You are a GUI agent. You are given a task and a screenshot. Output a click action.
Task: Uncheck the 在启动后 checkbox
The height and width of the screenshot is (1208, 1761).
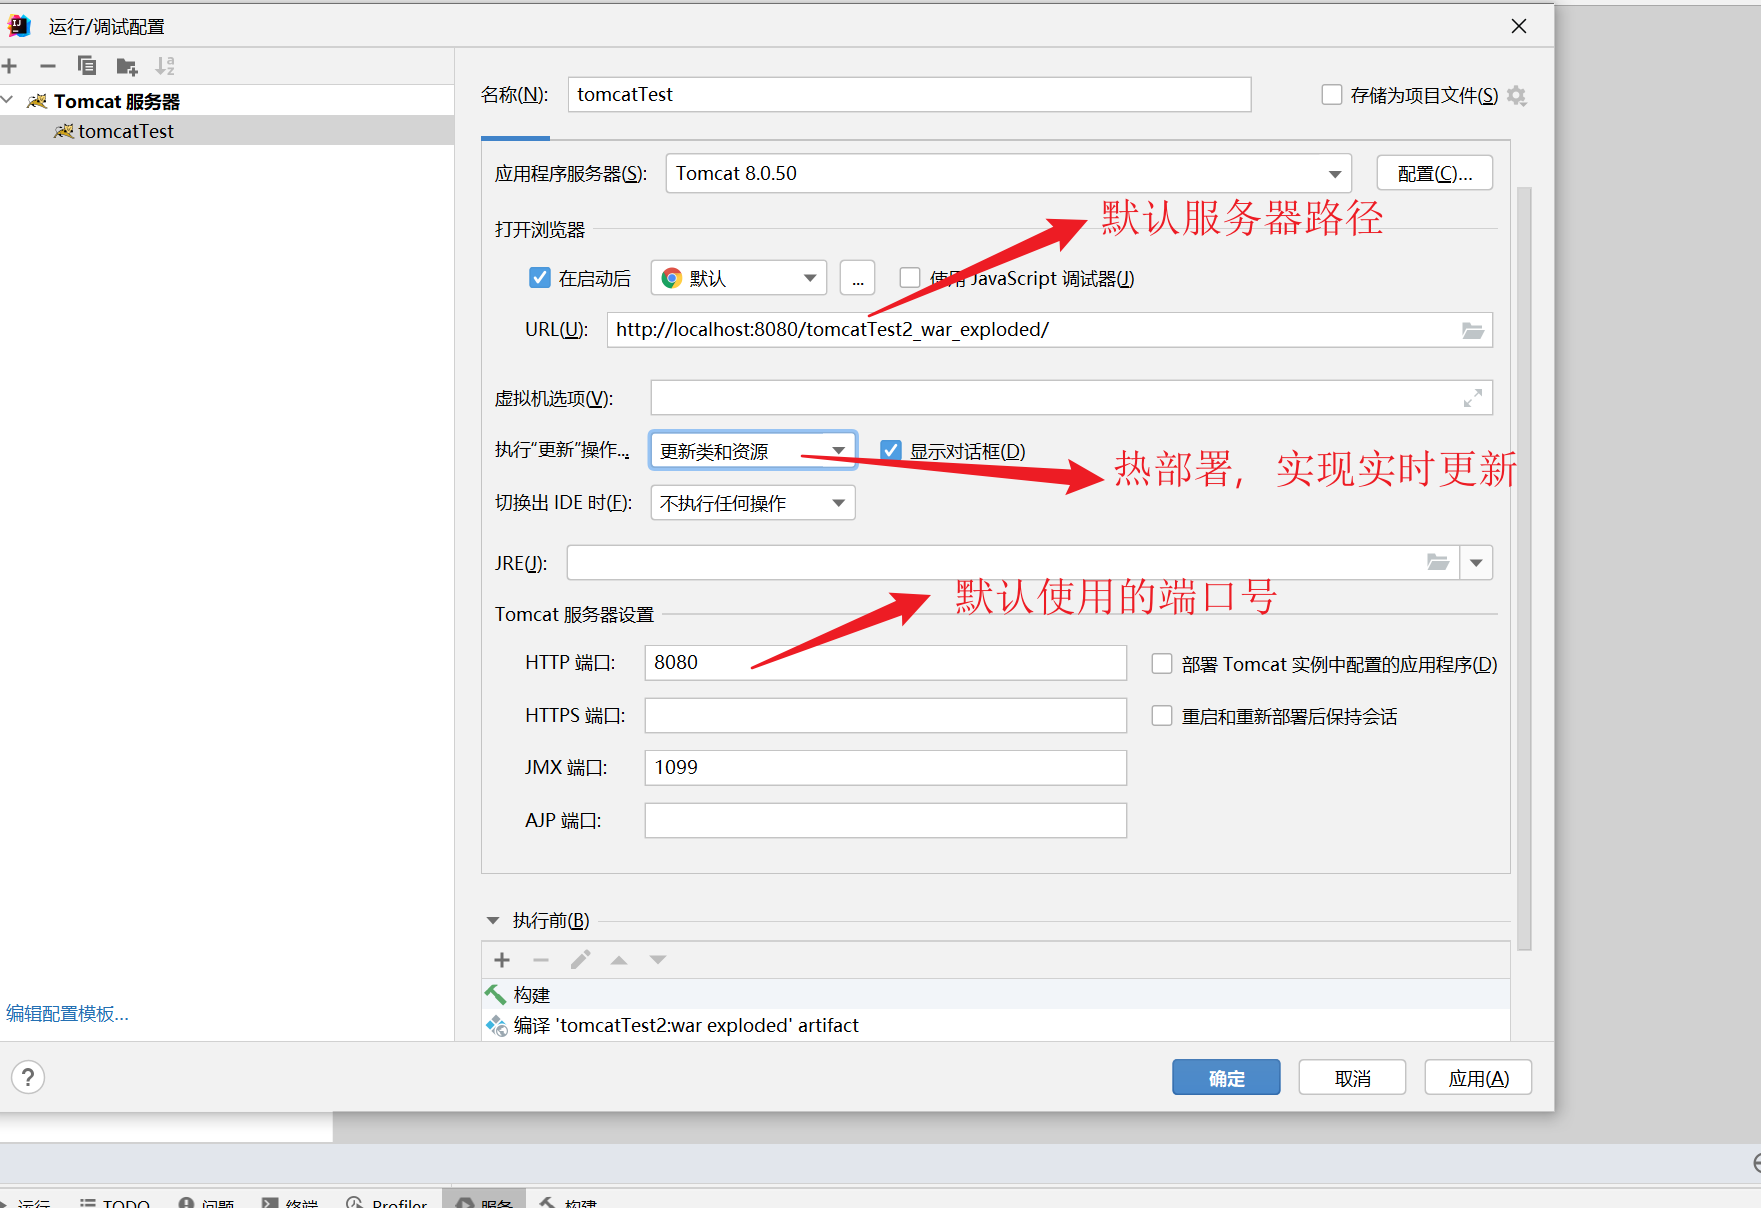click(540, 278)
